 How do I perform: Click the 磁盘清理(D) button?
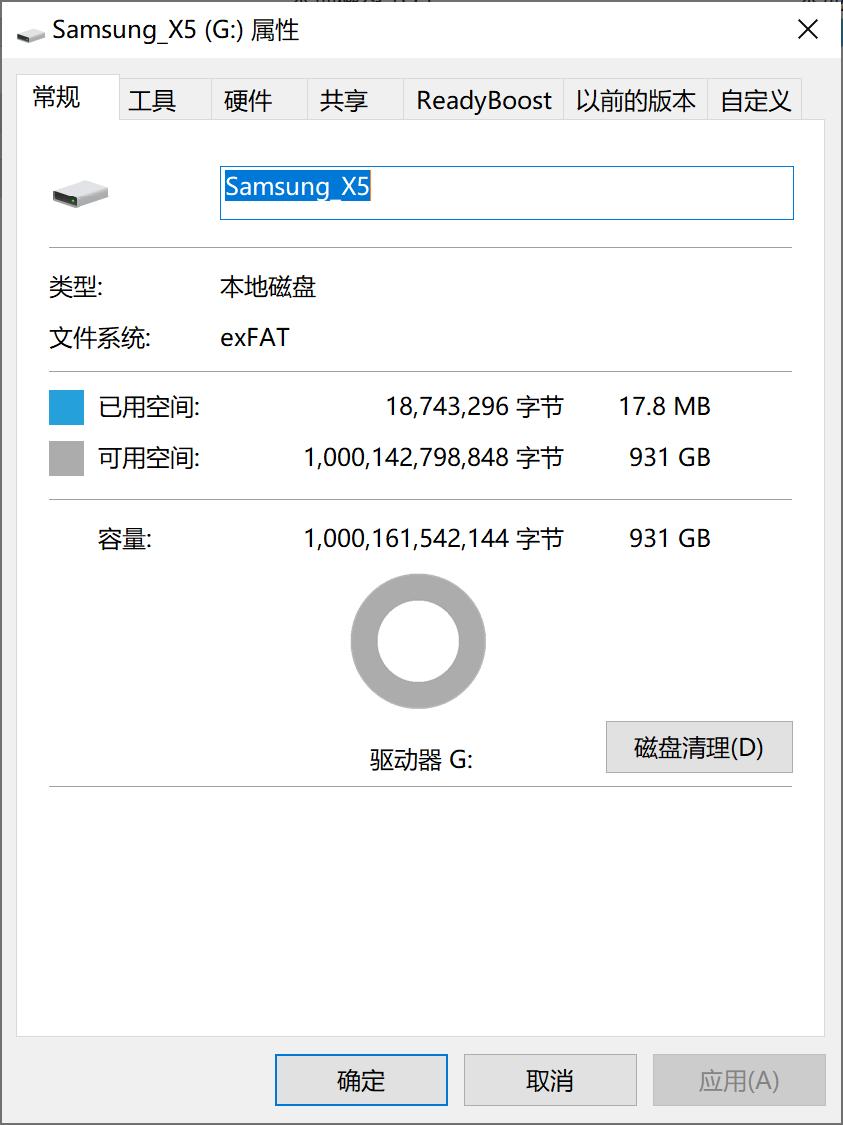[698, 746]
